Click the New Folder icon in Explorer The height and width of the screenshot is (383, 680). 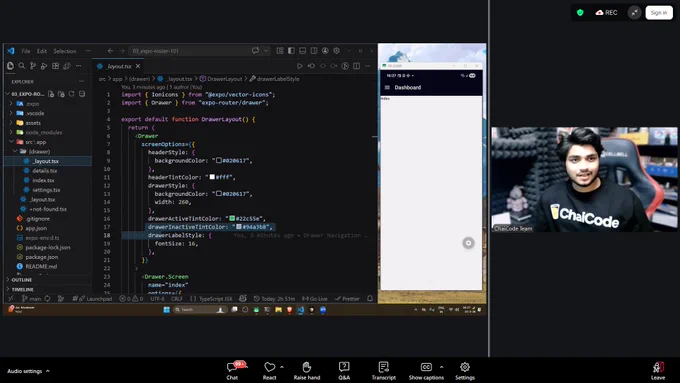(x=61, y=94)
